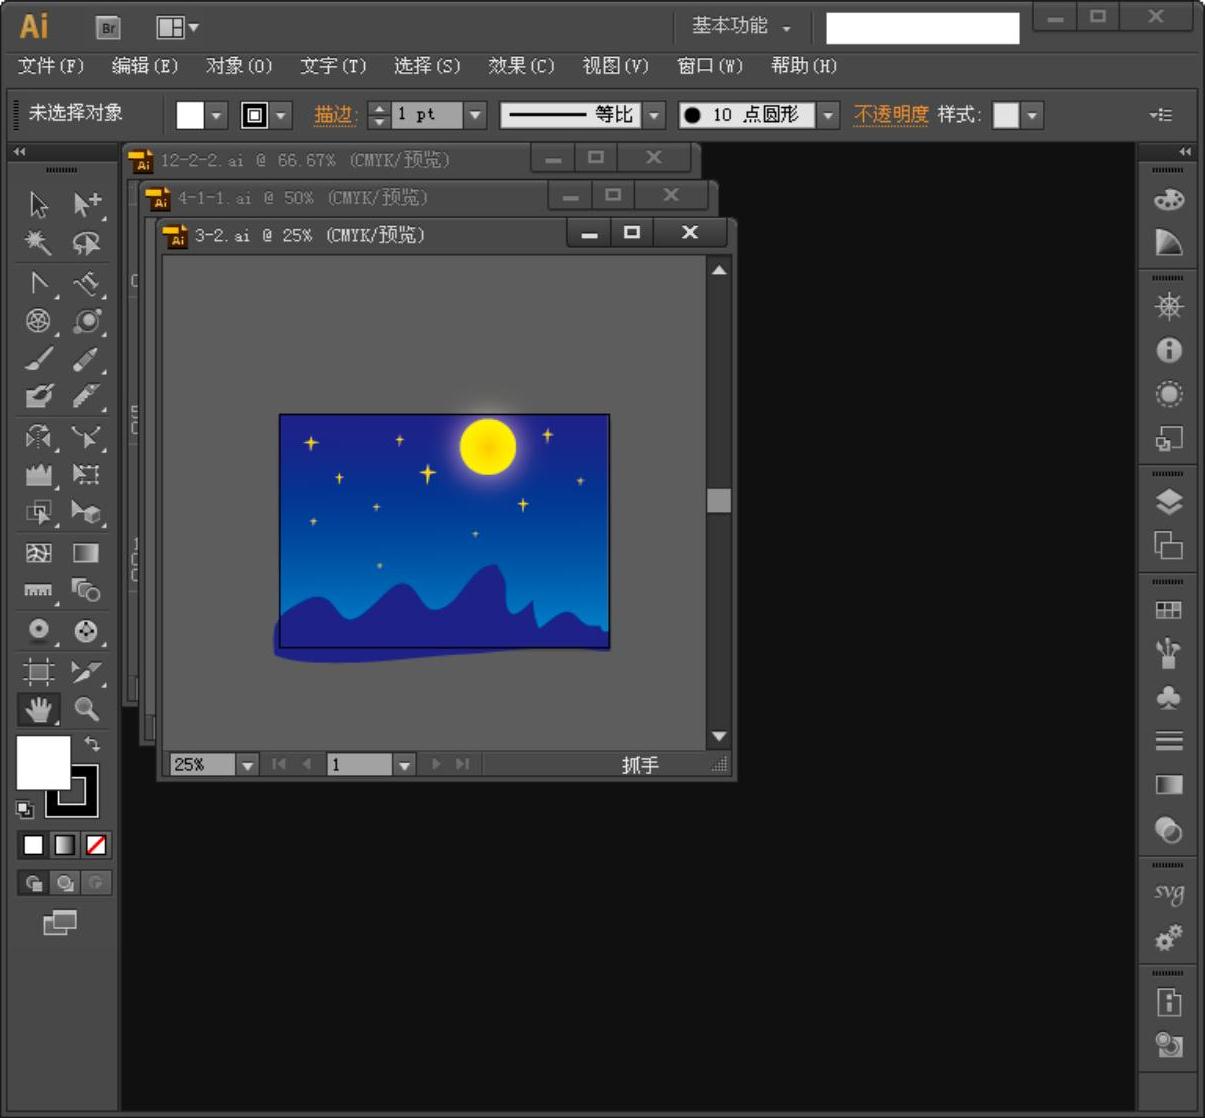Select the Blob Brush tool
1205x1118 pixels.
click(x=38, y=397)
